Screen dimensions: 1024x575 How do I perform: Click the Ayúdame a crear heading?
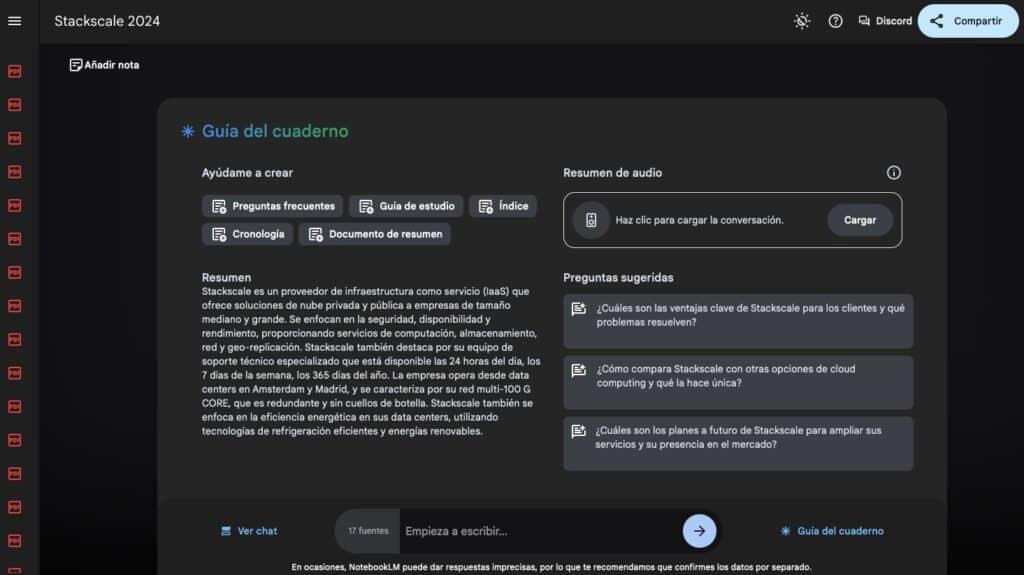pos(247,172)
